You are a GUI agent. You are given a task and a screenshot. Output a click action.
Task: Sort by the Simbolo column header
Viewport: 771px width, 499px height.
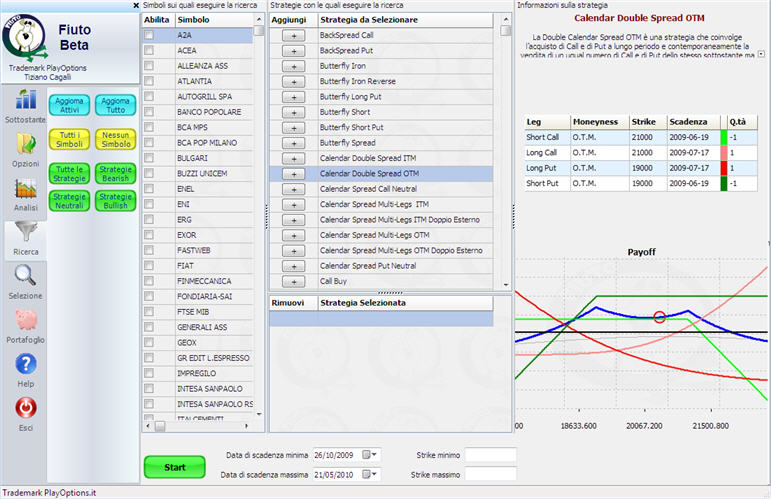(212, 19)
